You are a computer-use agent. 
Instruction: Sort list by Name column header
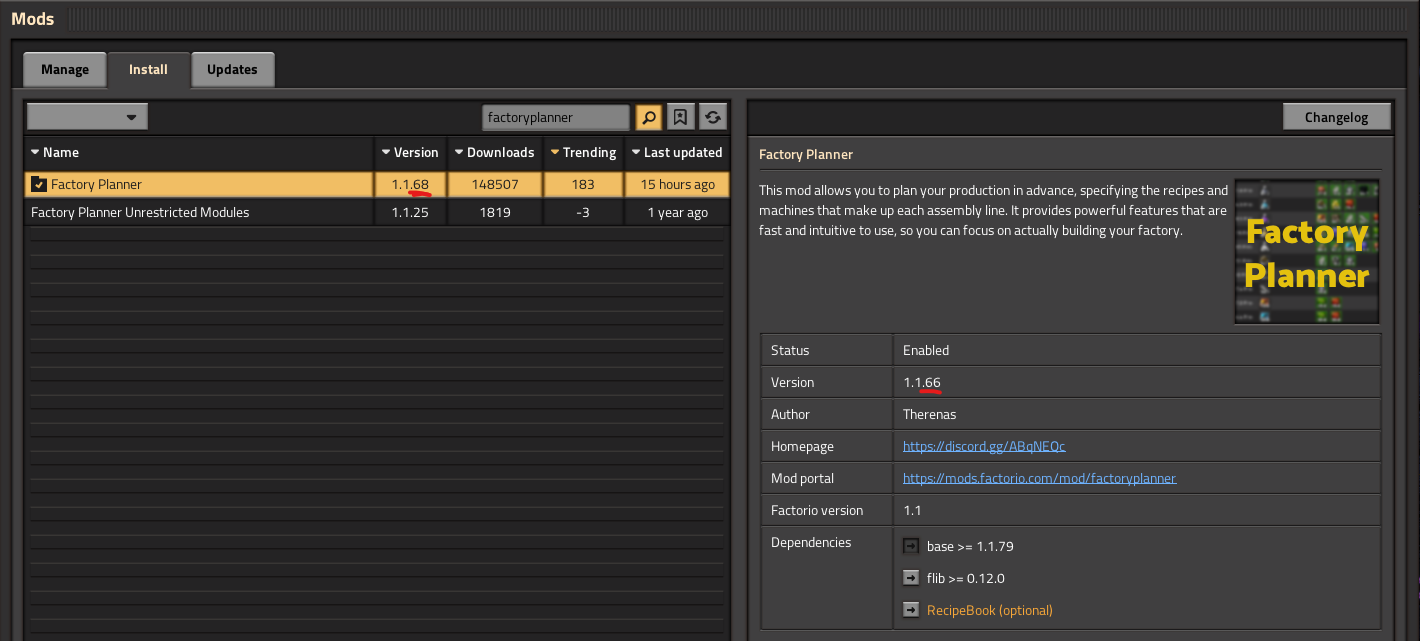199,152
